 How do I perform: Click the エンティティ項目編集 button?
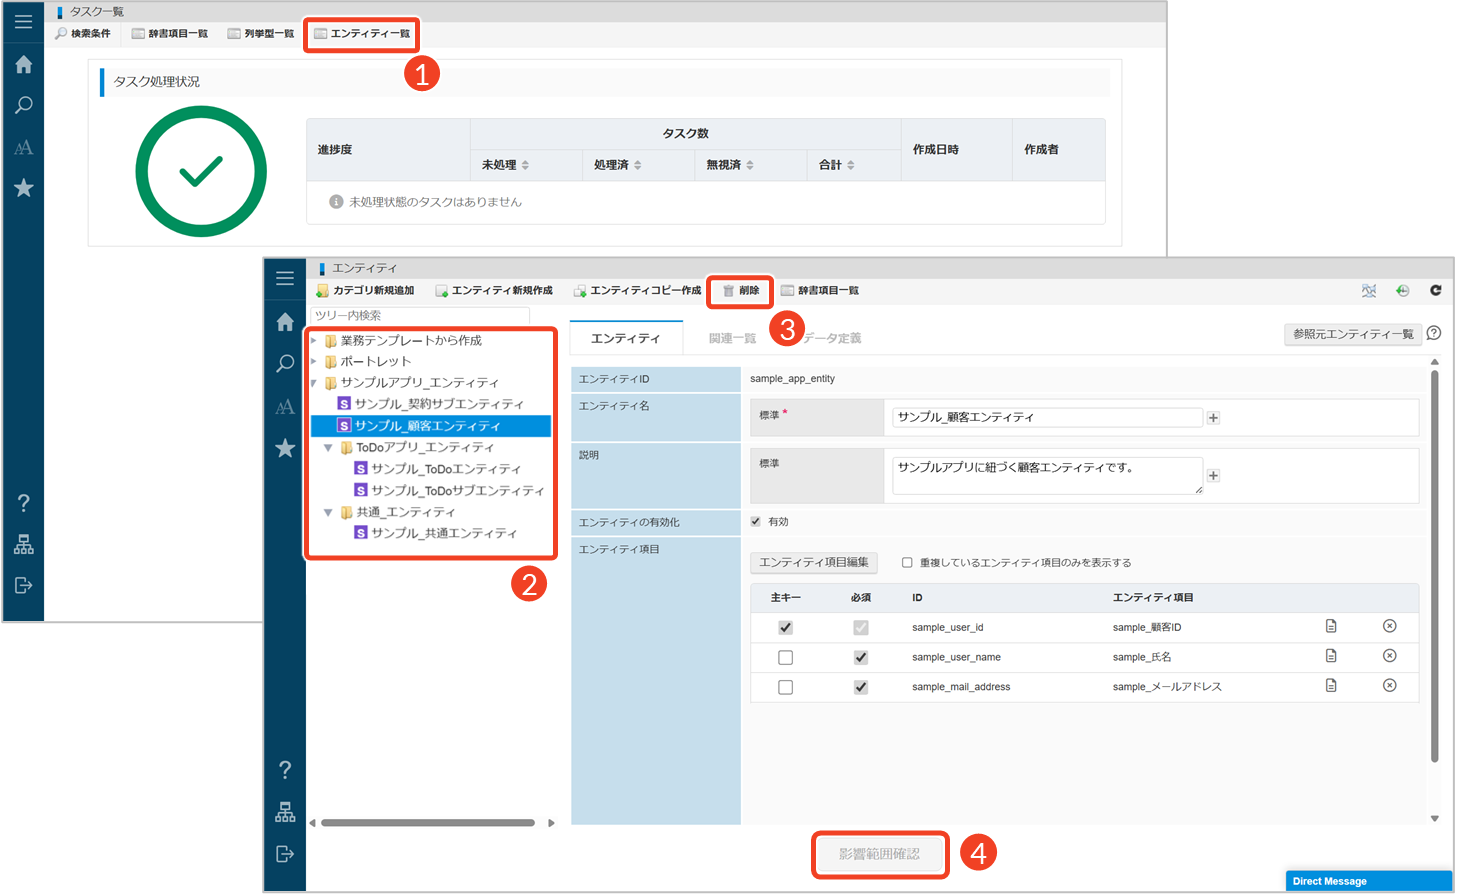point(813,563)
